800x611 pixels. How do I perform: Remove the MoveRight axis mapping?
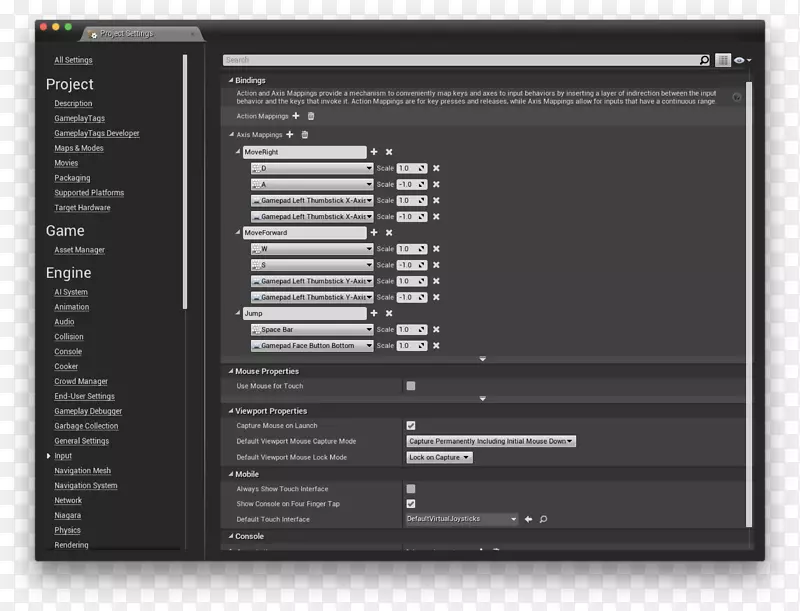click(389, 151)
